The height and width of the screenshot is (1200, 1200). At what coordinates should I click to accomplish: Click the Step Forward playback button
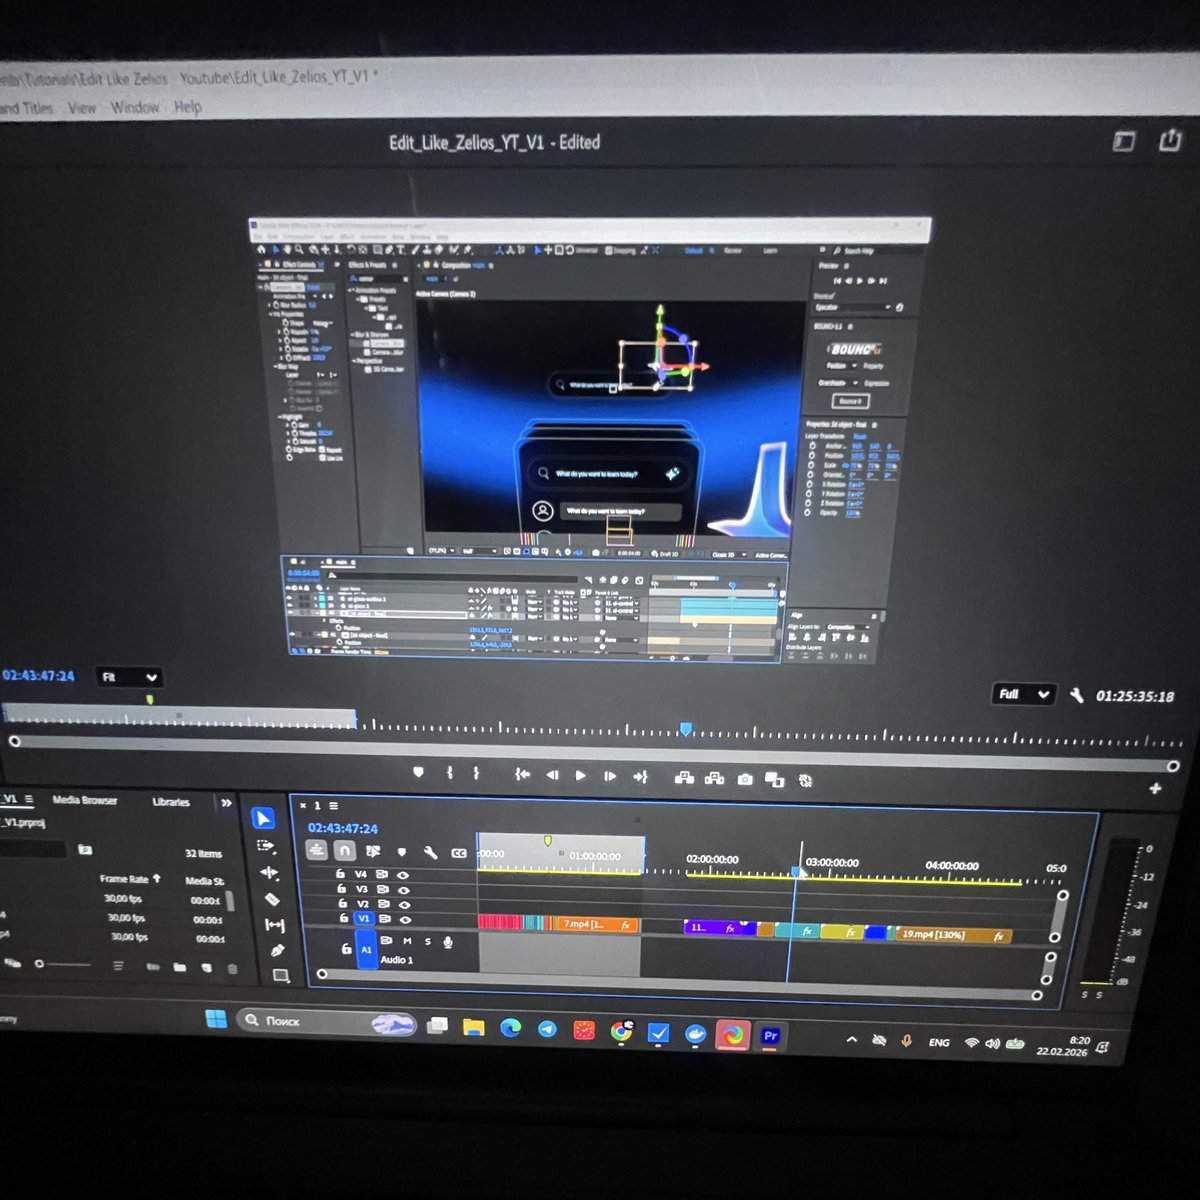609,776
